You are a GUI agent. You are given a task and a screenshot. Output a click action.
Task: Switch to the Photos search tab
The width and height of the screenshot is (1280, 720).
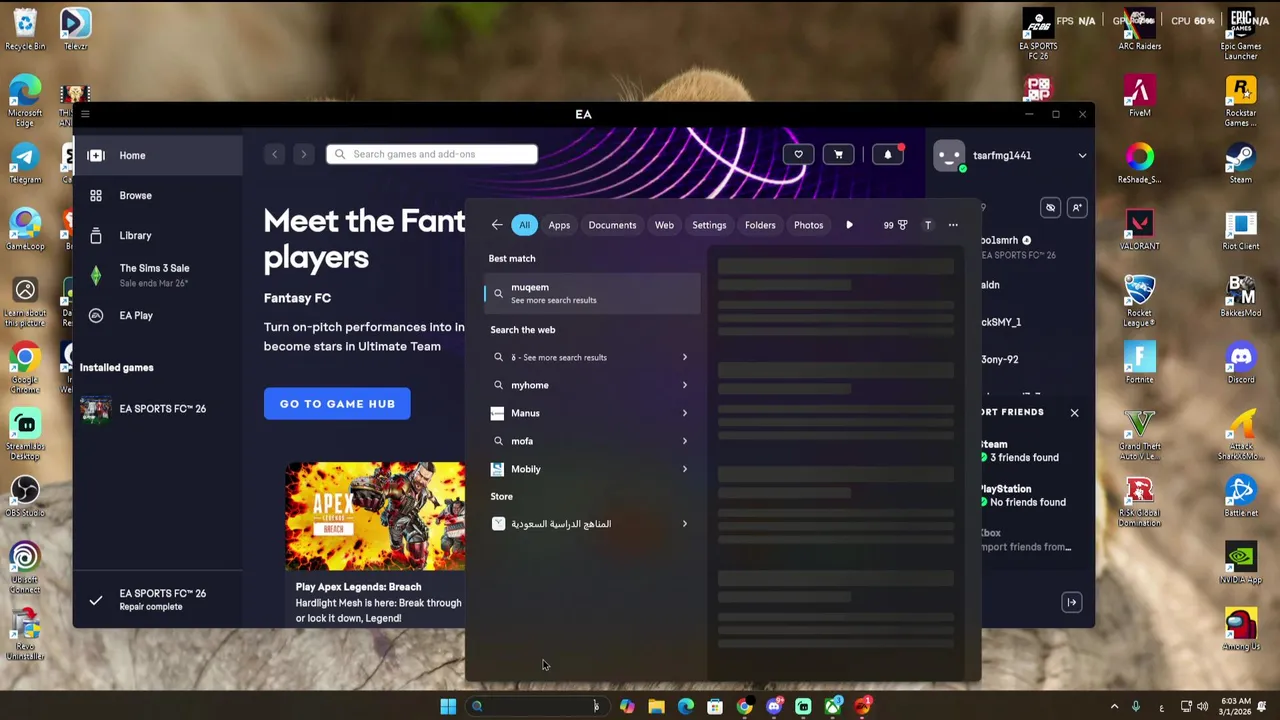[808, 225]
